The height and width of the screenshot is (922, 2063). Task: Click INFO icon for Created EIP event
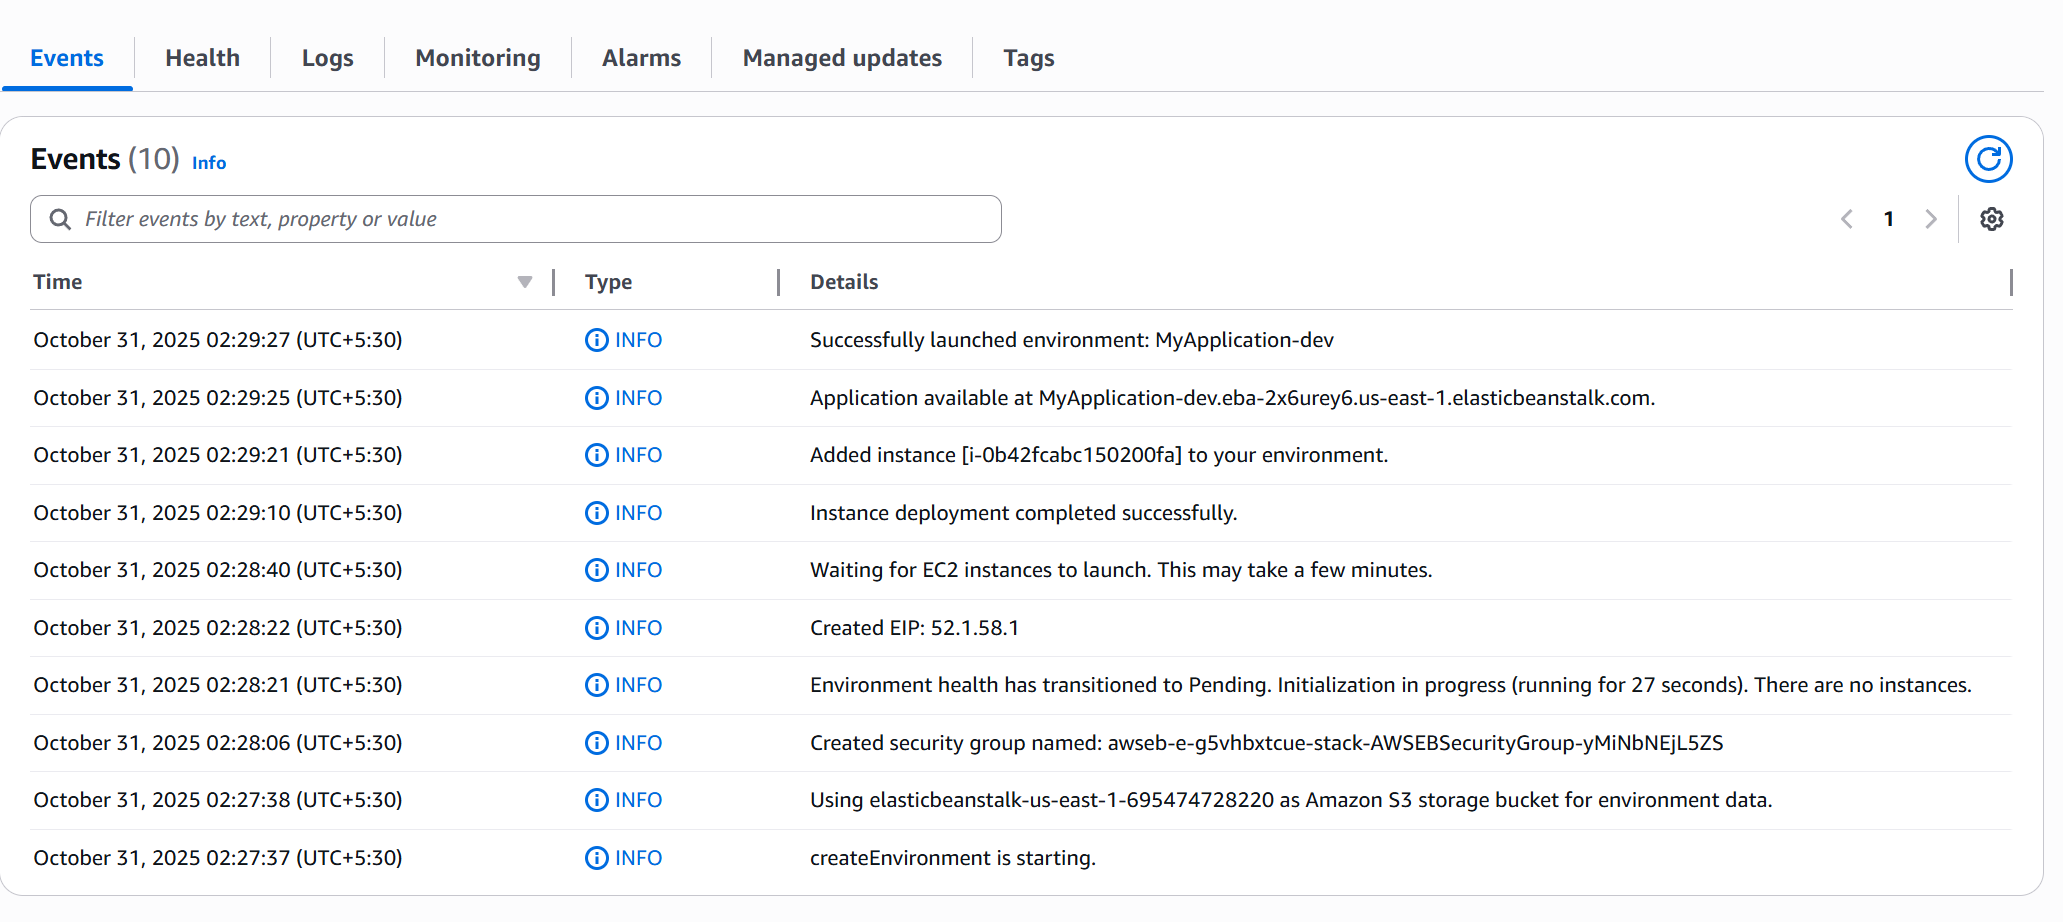[x=596, y=628]
